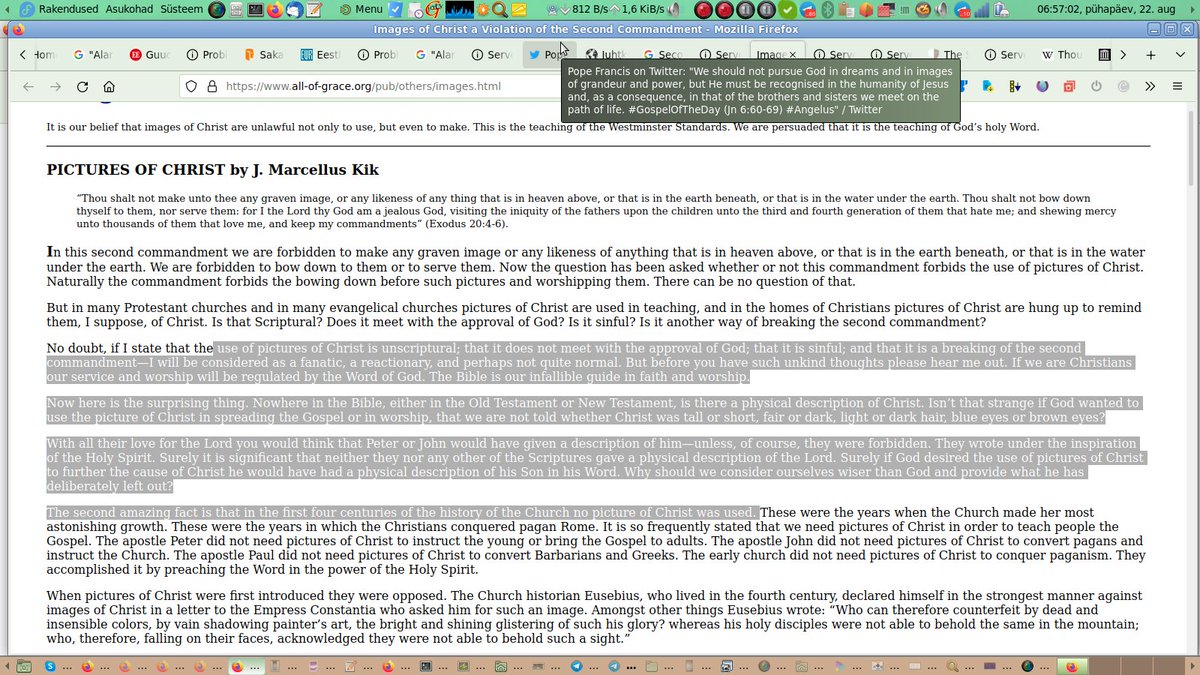Image resolution: width=1200 pixels, height=675 pixels.
Task: Click the Bluetooth tray icon
Action: 829,9
